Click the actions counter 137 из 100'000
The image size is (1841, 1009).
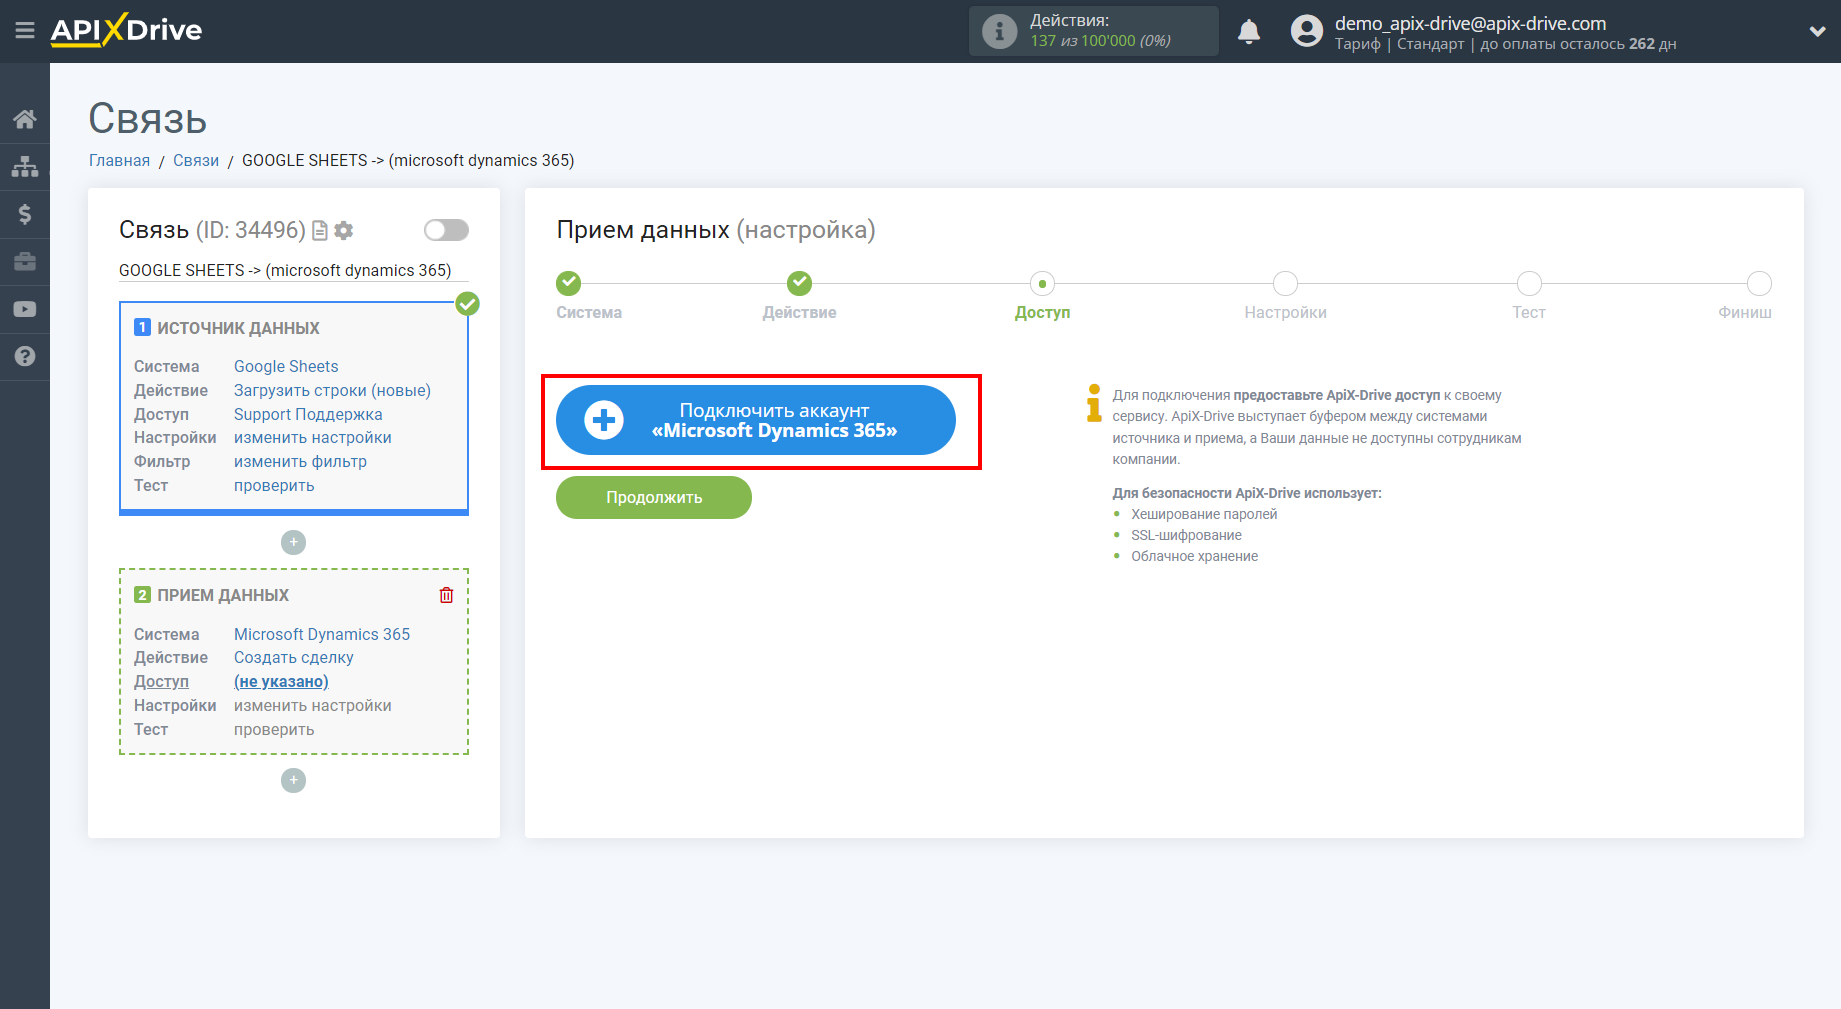click(1100, 41)
